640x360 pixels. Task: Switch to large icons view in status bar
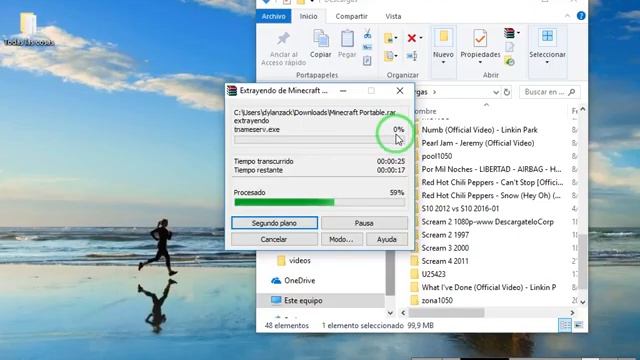click(579, 325)
